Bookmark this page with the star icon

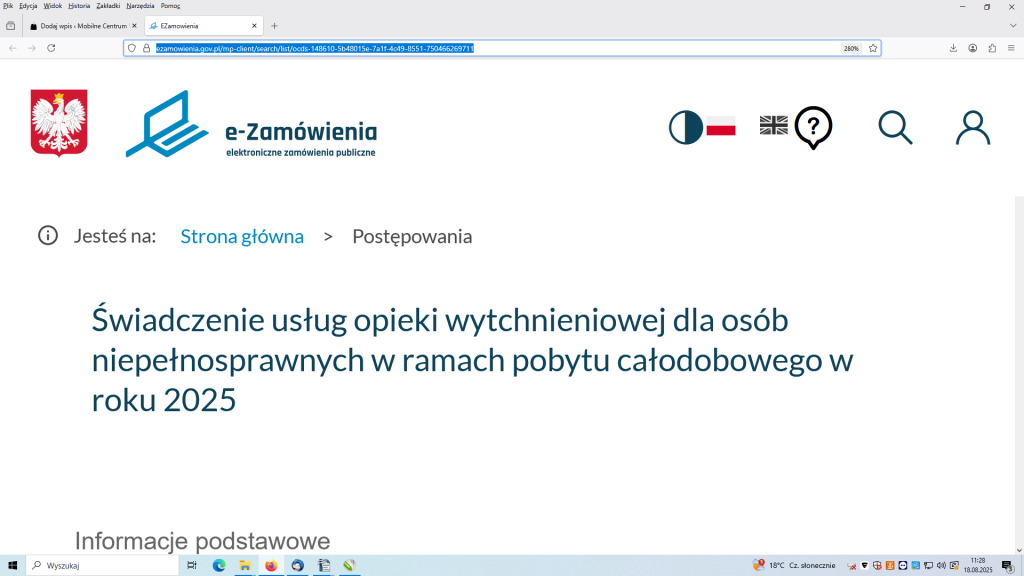click(x=873, y=48)
